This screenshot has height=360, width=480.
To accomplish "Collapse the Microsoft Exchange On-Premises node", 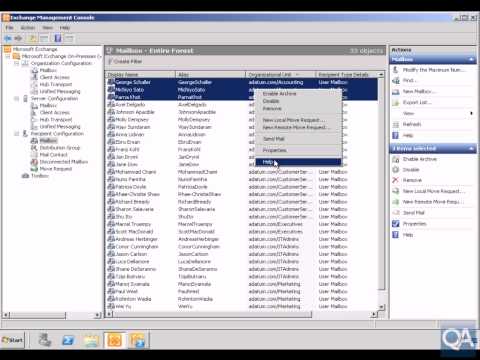I will 7,56.
